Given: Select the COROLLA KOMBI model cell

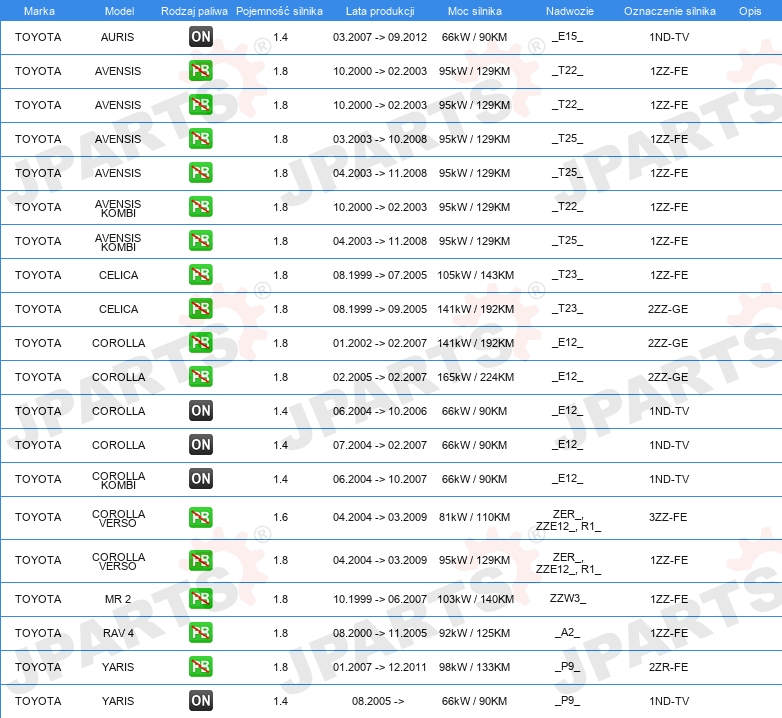Looking at the screenshot, I should pyautogui.click(x=118, y=480).
